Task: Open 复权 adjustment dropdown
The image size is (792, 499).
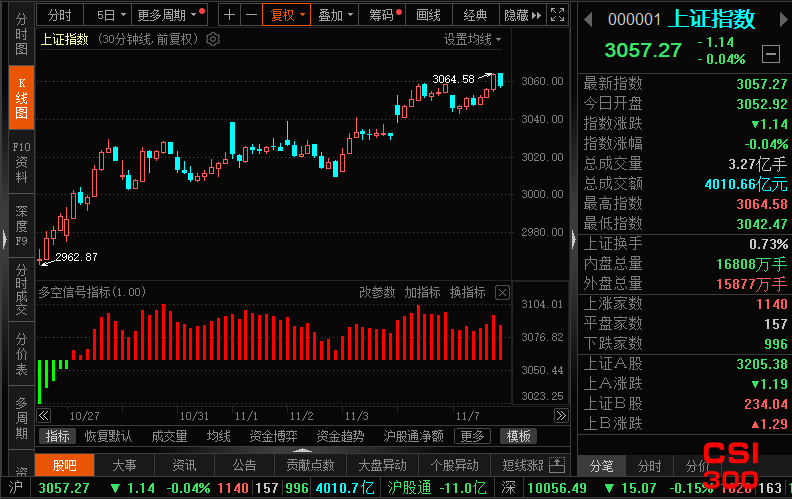Action: coord(286,15)
